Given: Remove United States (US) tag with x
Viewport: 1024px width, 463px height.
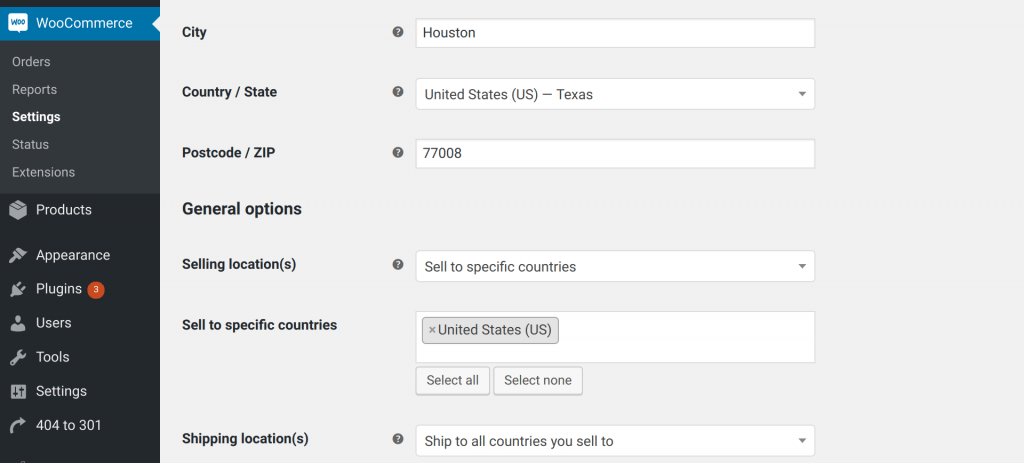Looking at the screenshot, I should pyautogui.click(x=432, y=330).
